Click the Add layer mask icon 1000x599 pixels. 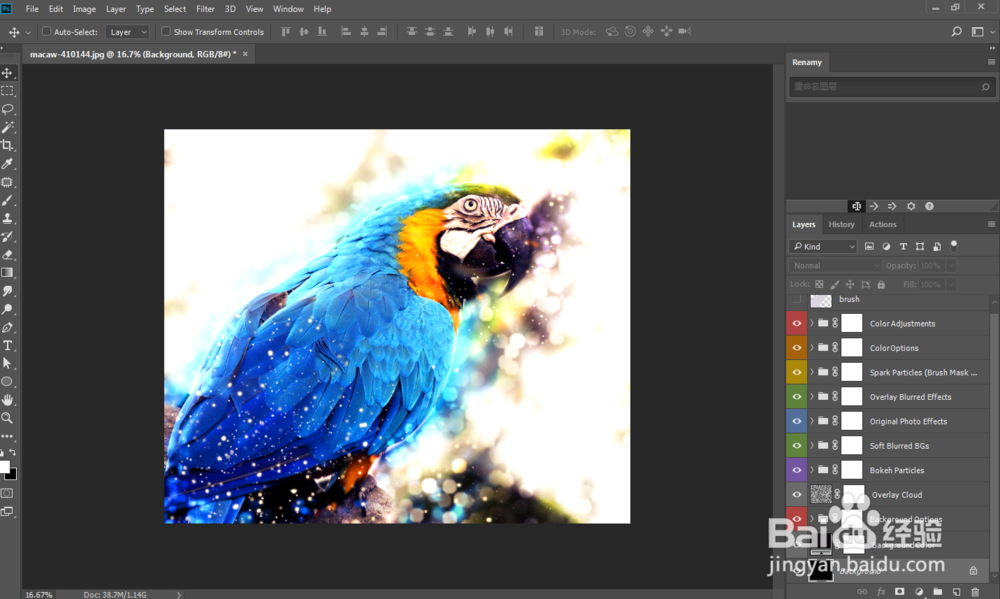click(x=899, y=591)
